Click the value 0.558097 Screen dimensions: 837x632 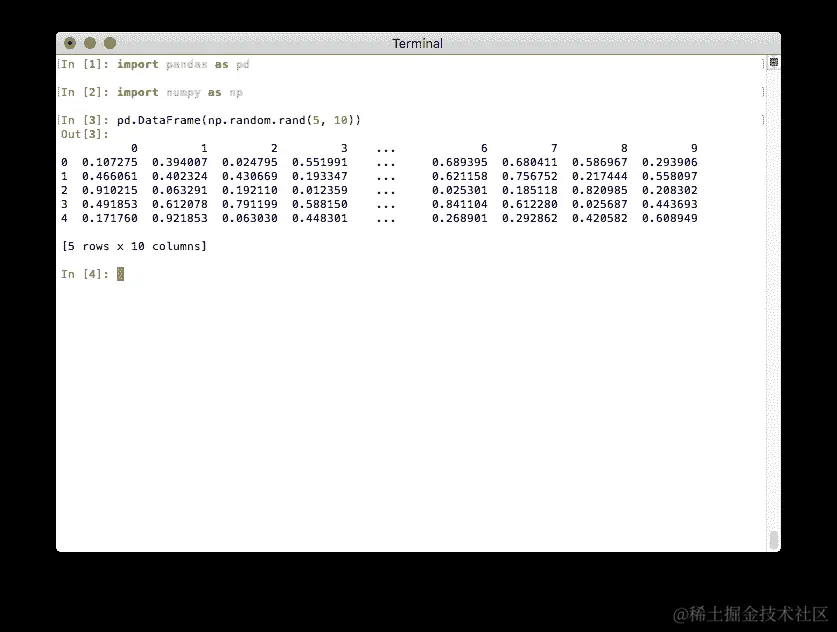[669, 176]
